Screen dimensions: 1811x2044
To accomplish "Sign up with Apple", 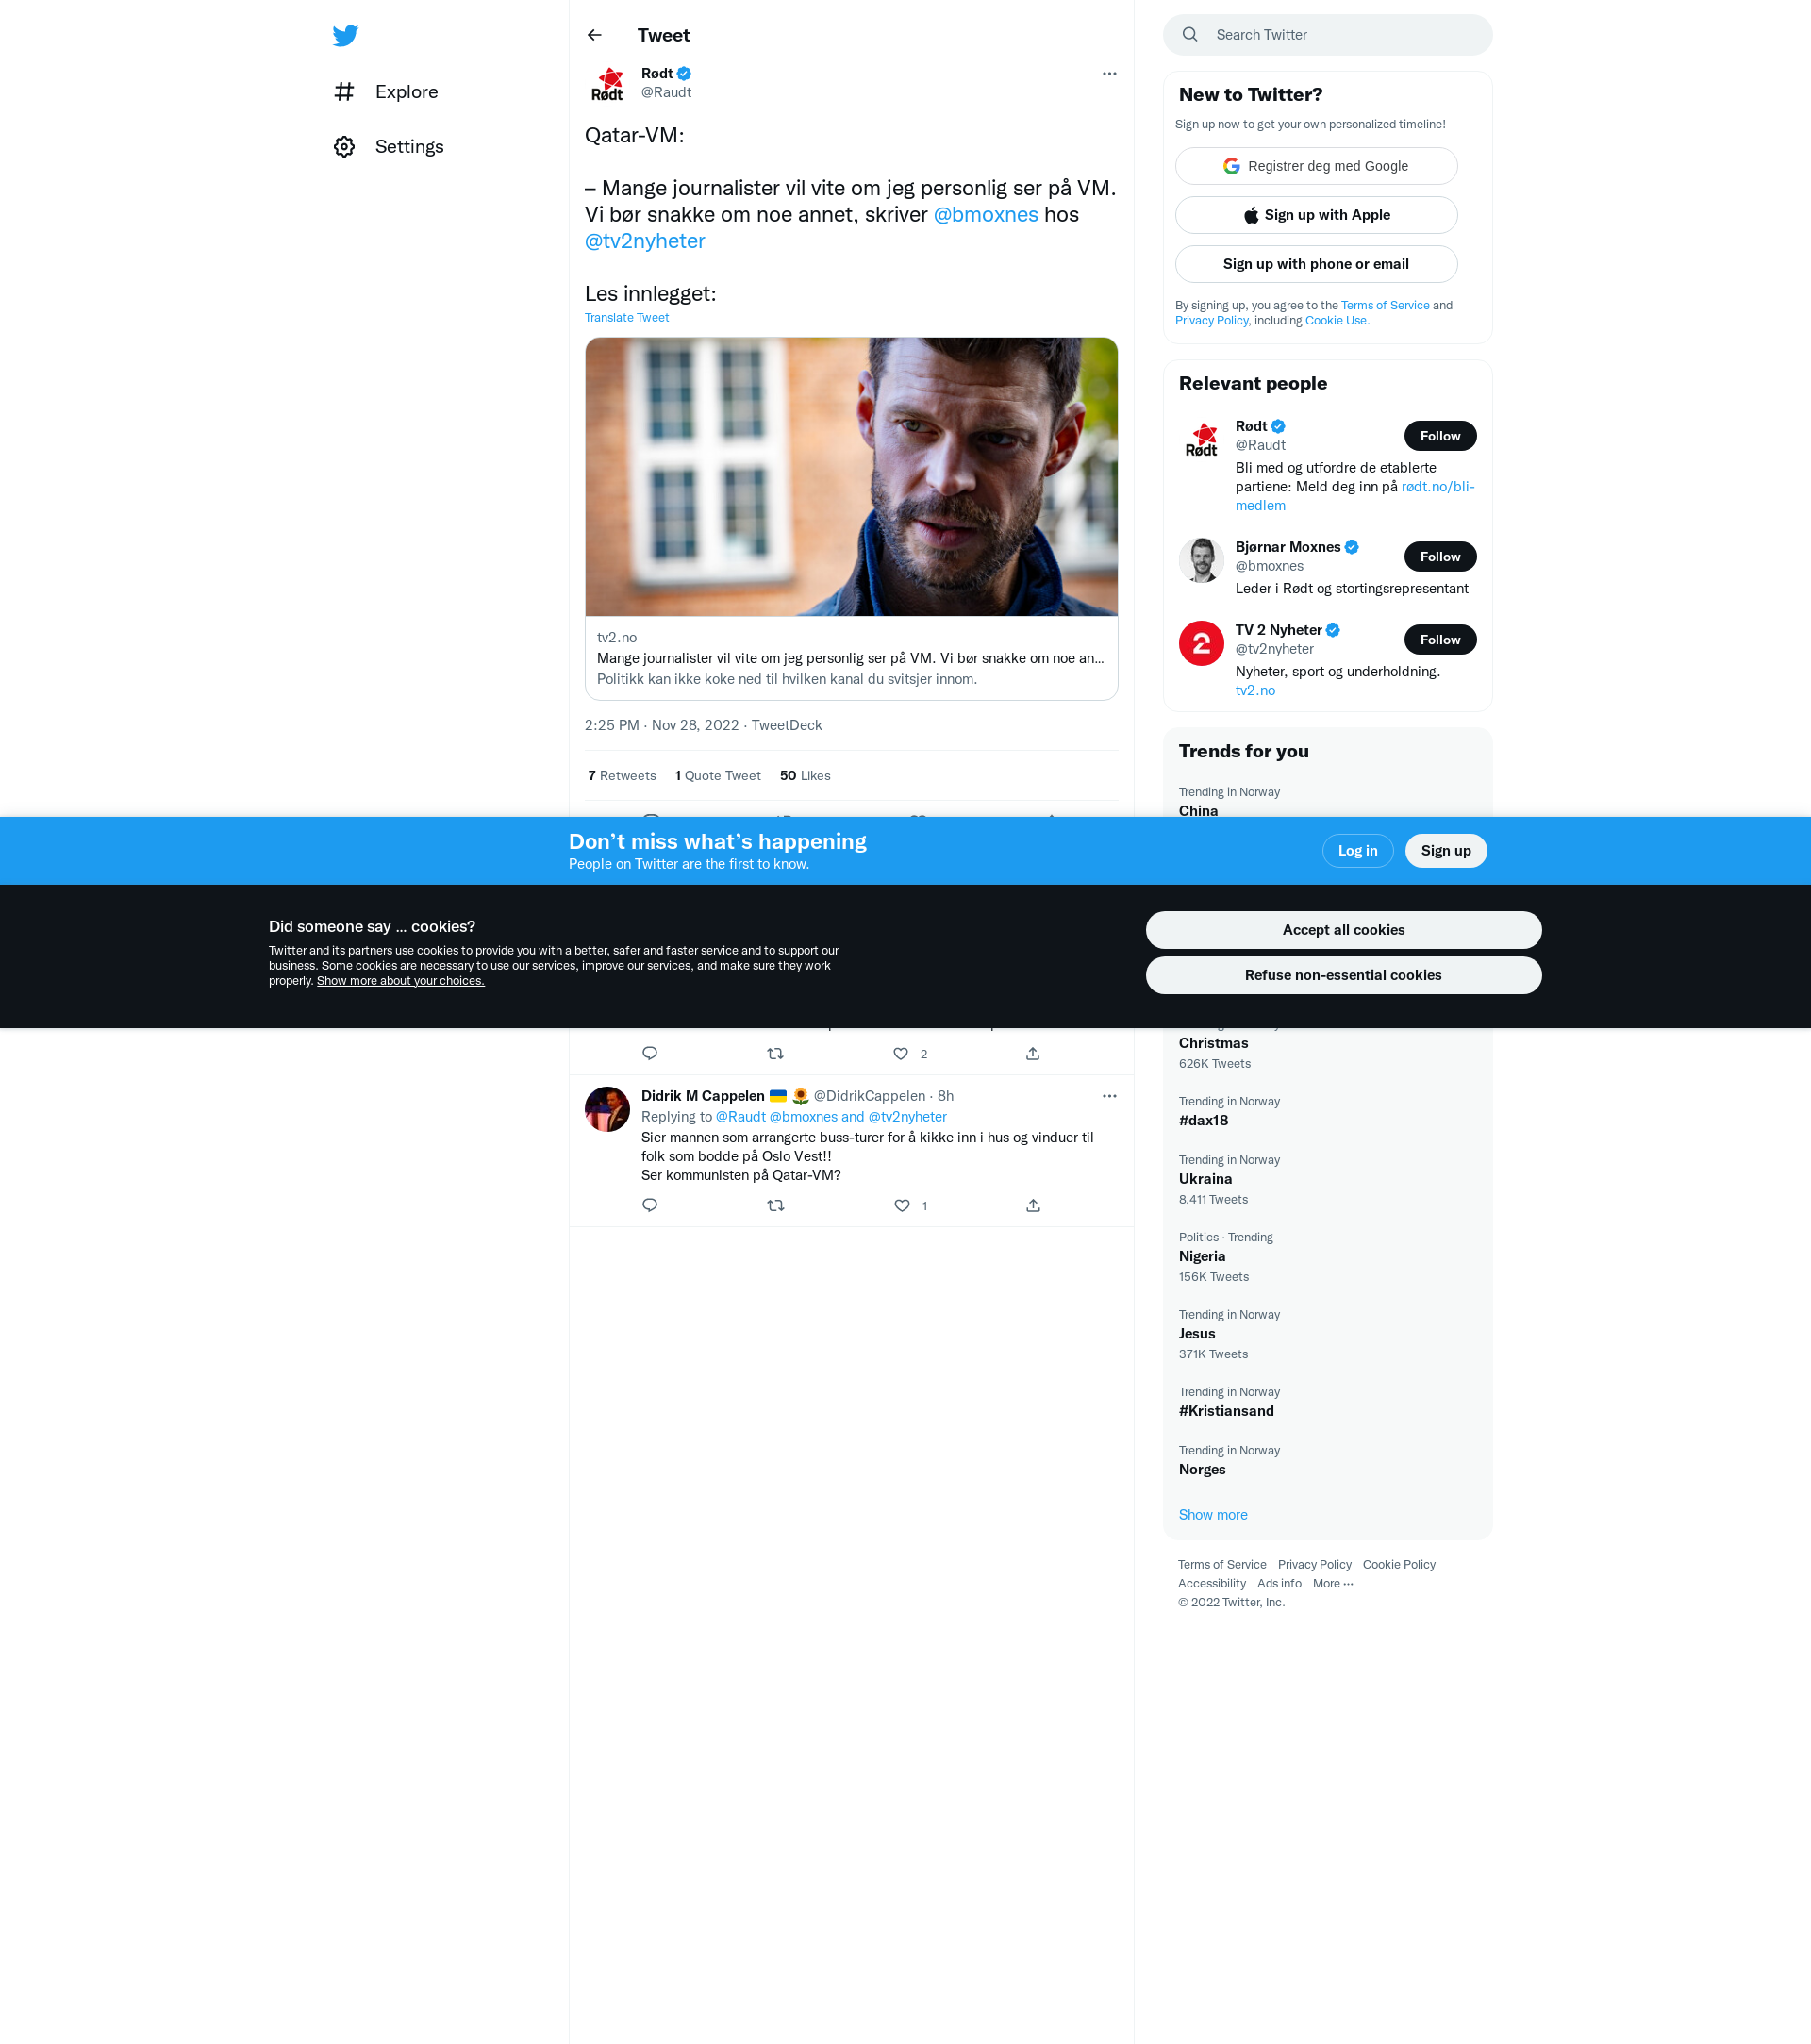I will (x=1315, y=215).
